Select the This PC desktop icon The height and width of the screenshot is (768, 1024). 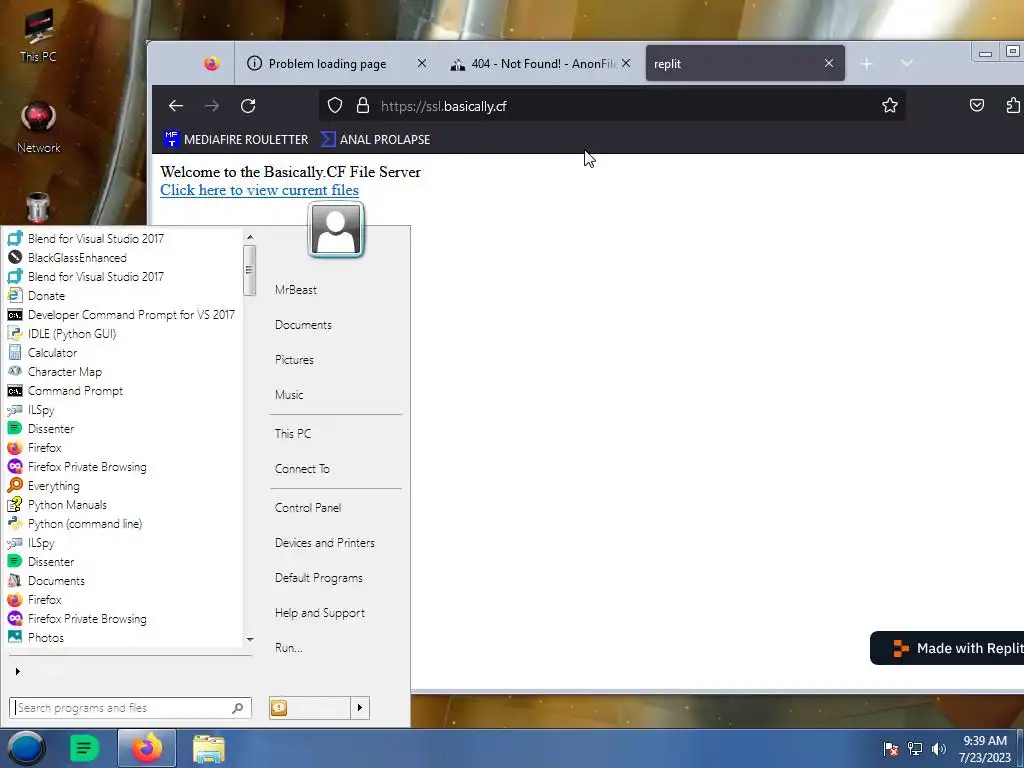[39, 37]
